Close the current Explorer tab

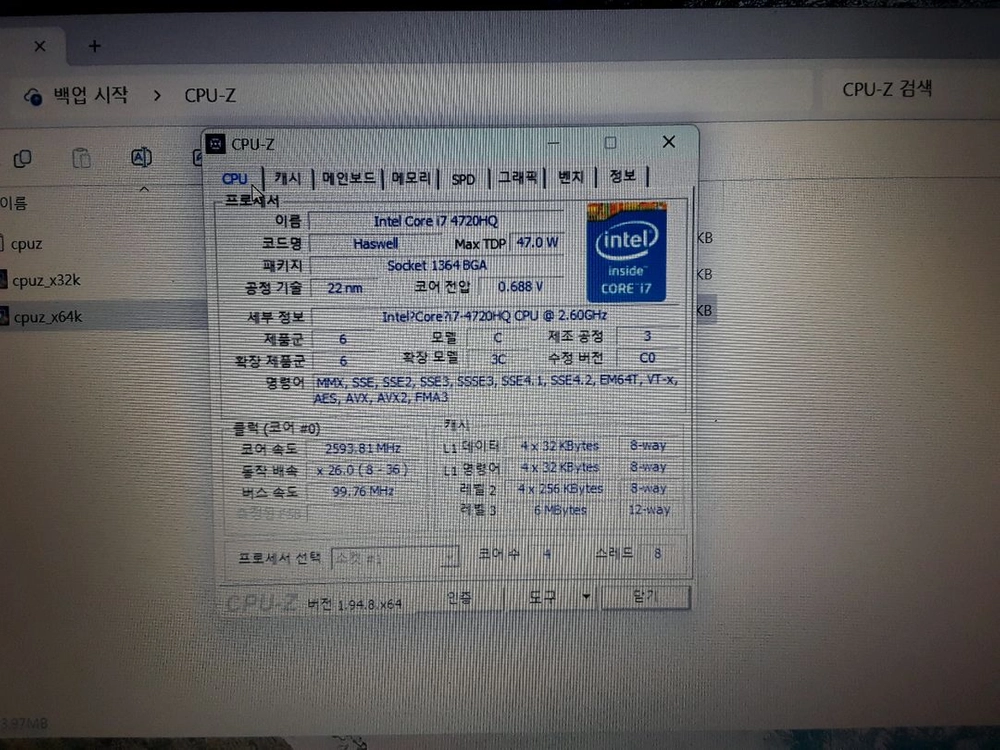pos(40,46)
